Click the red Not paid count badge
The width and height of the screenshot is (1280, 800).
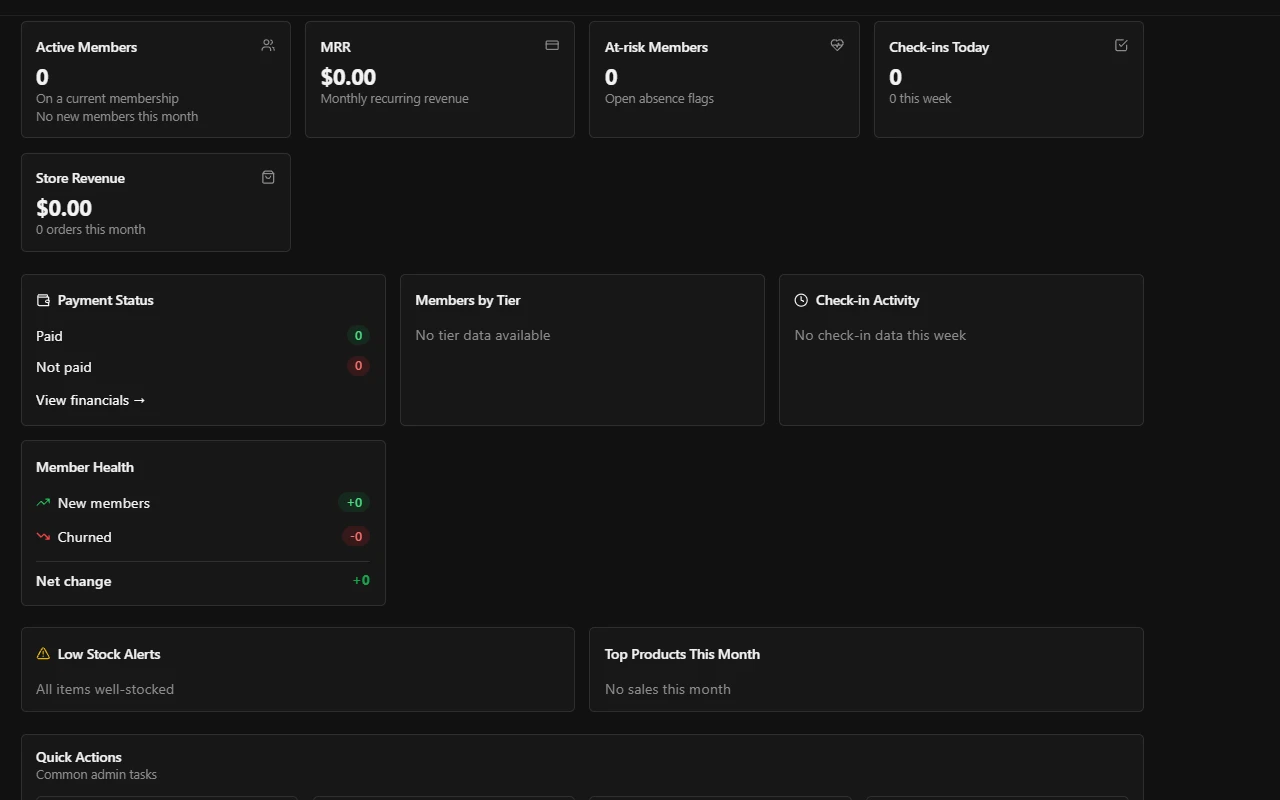click(358, 366)
